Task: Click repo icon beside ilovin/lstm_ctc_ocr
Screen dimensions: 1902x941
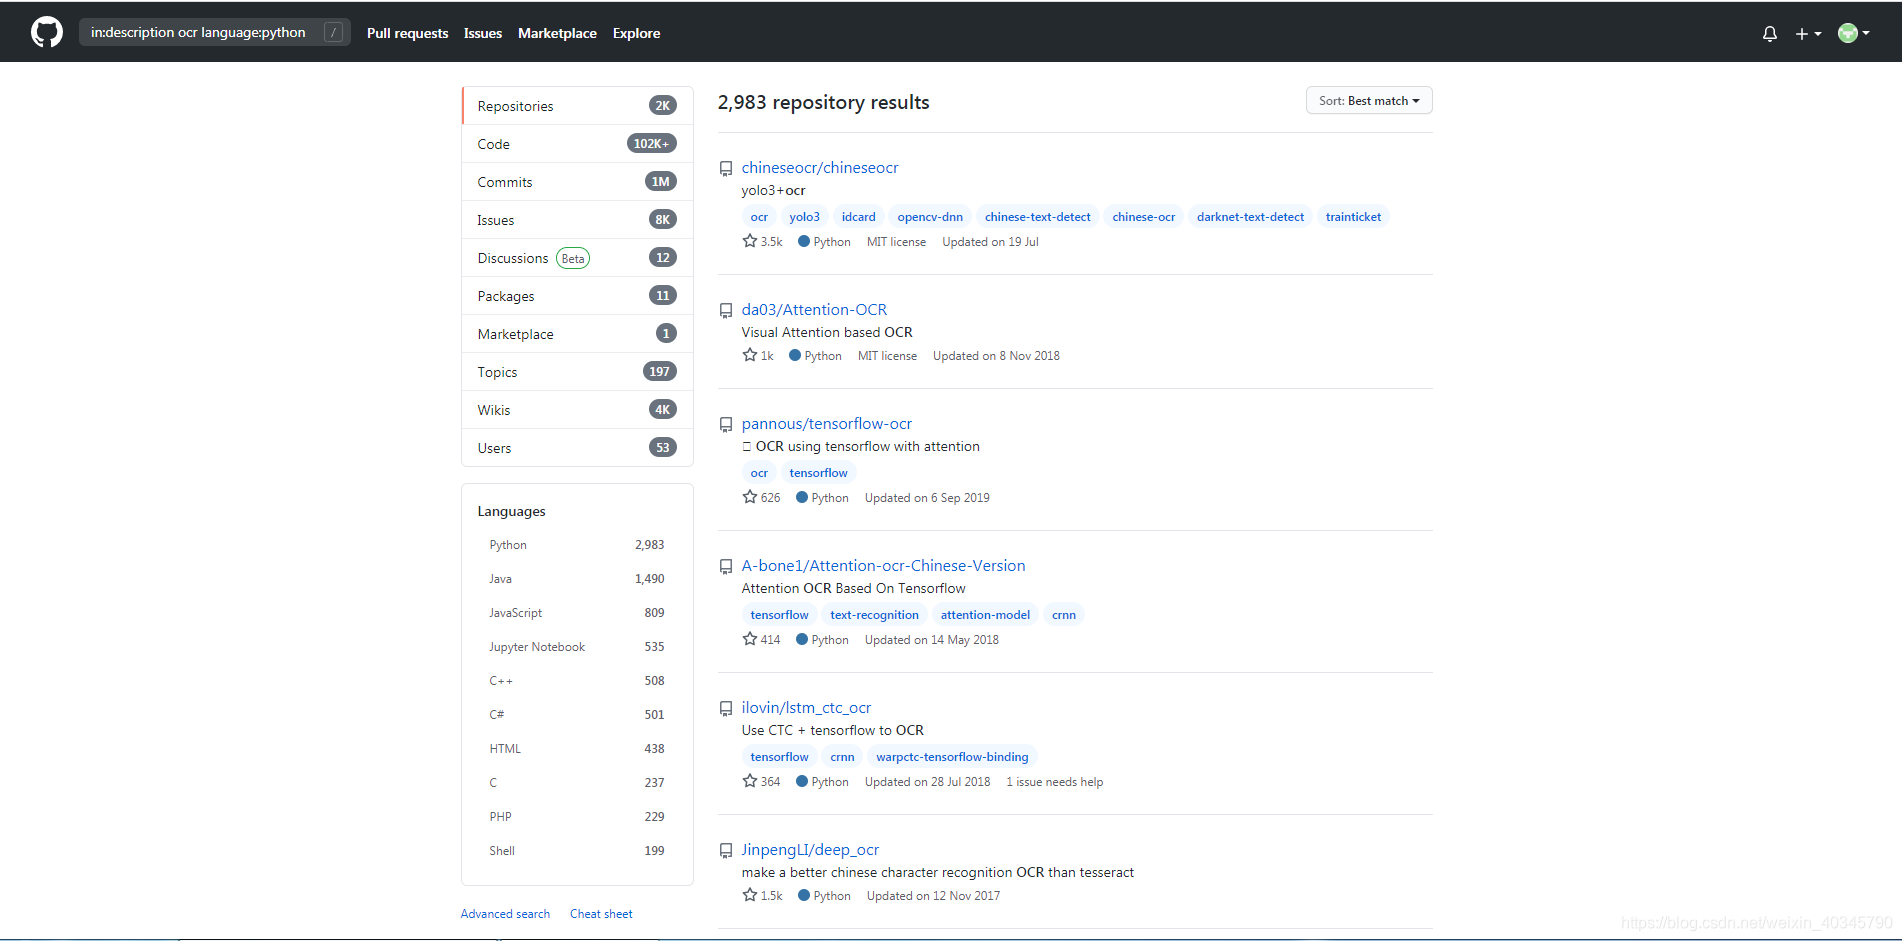Action: click(x=726, y=709)
